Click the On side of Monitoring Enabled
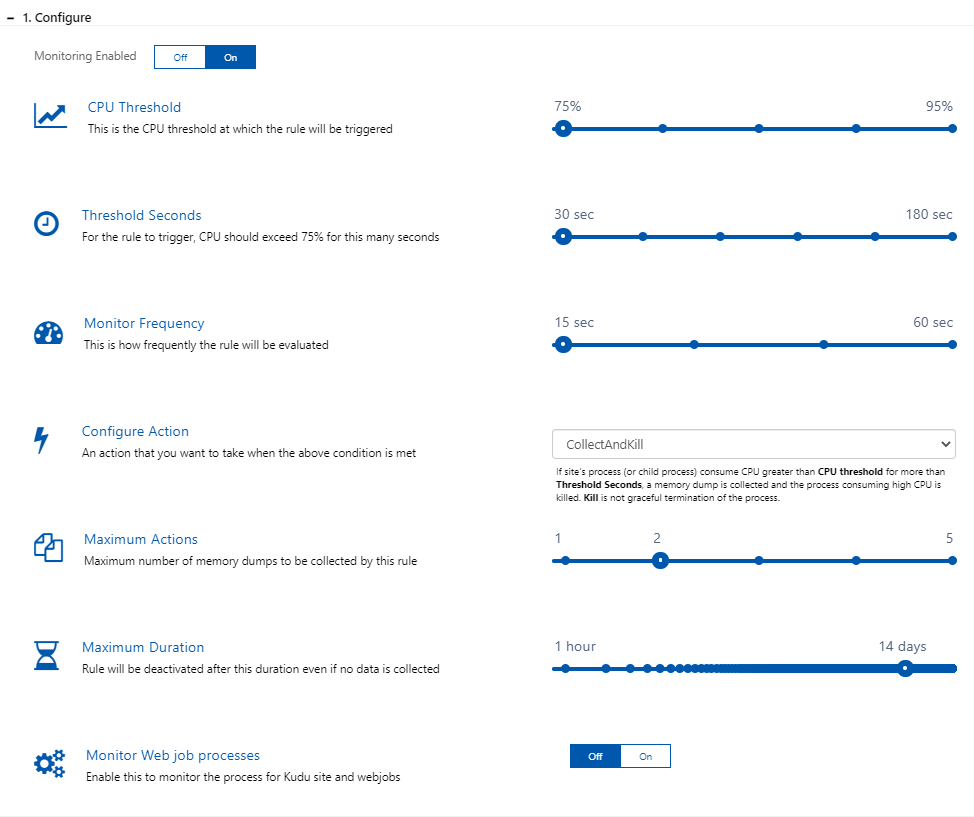974x817 pixels. pos(230,57)
